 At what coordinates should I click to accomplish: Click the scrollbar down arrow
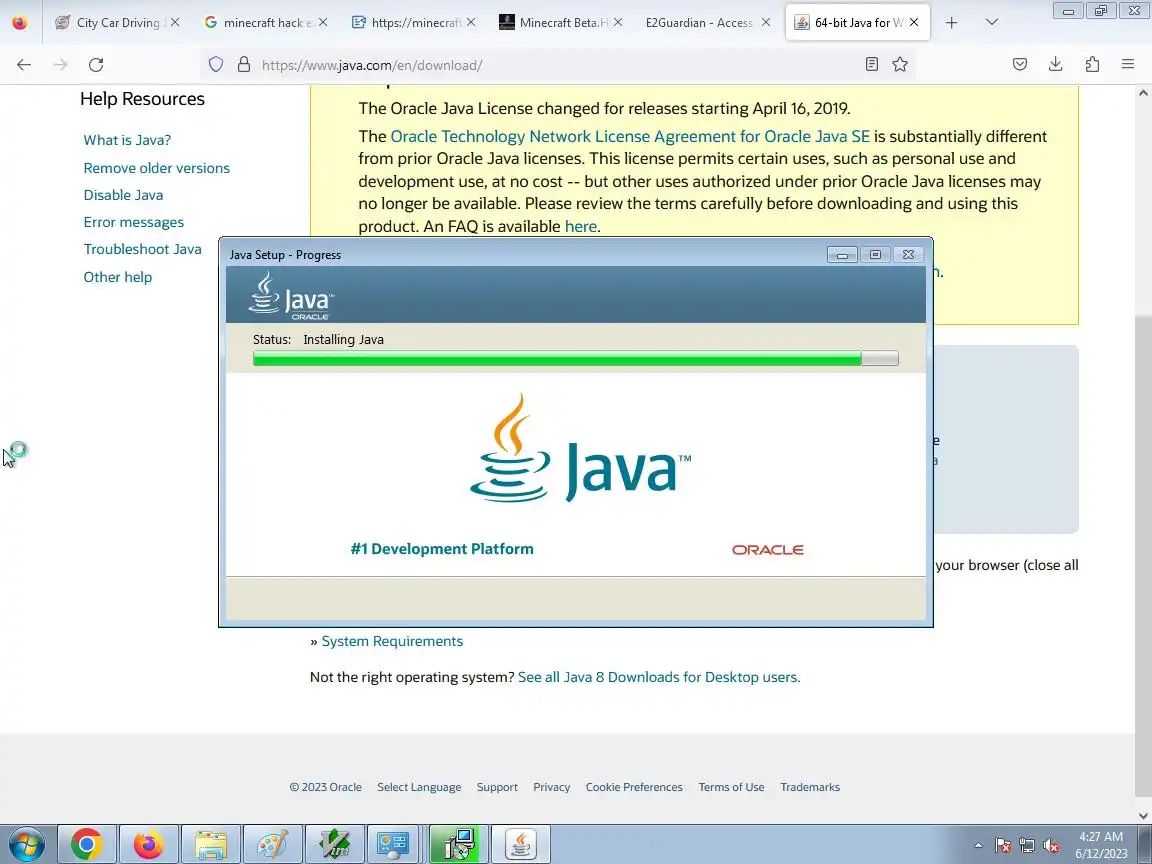[1143, 816]
